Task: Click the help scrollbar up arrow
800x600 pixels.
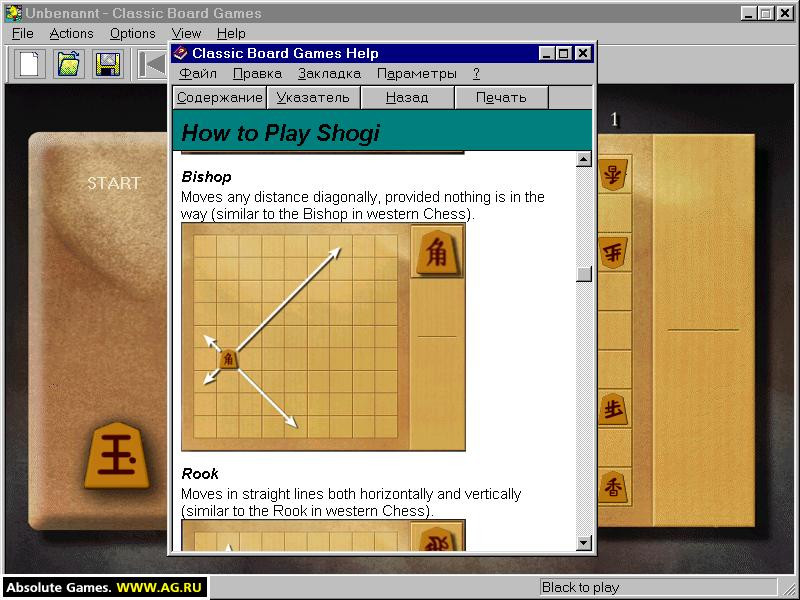Action: pos(584,159)
